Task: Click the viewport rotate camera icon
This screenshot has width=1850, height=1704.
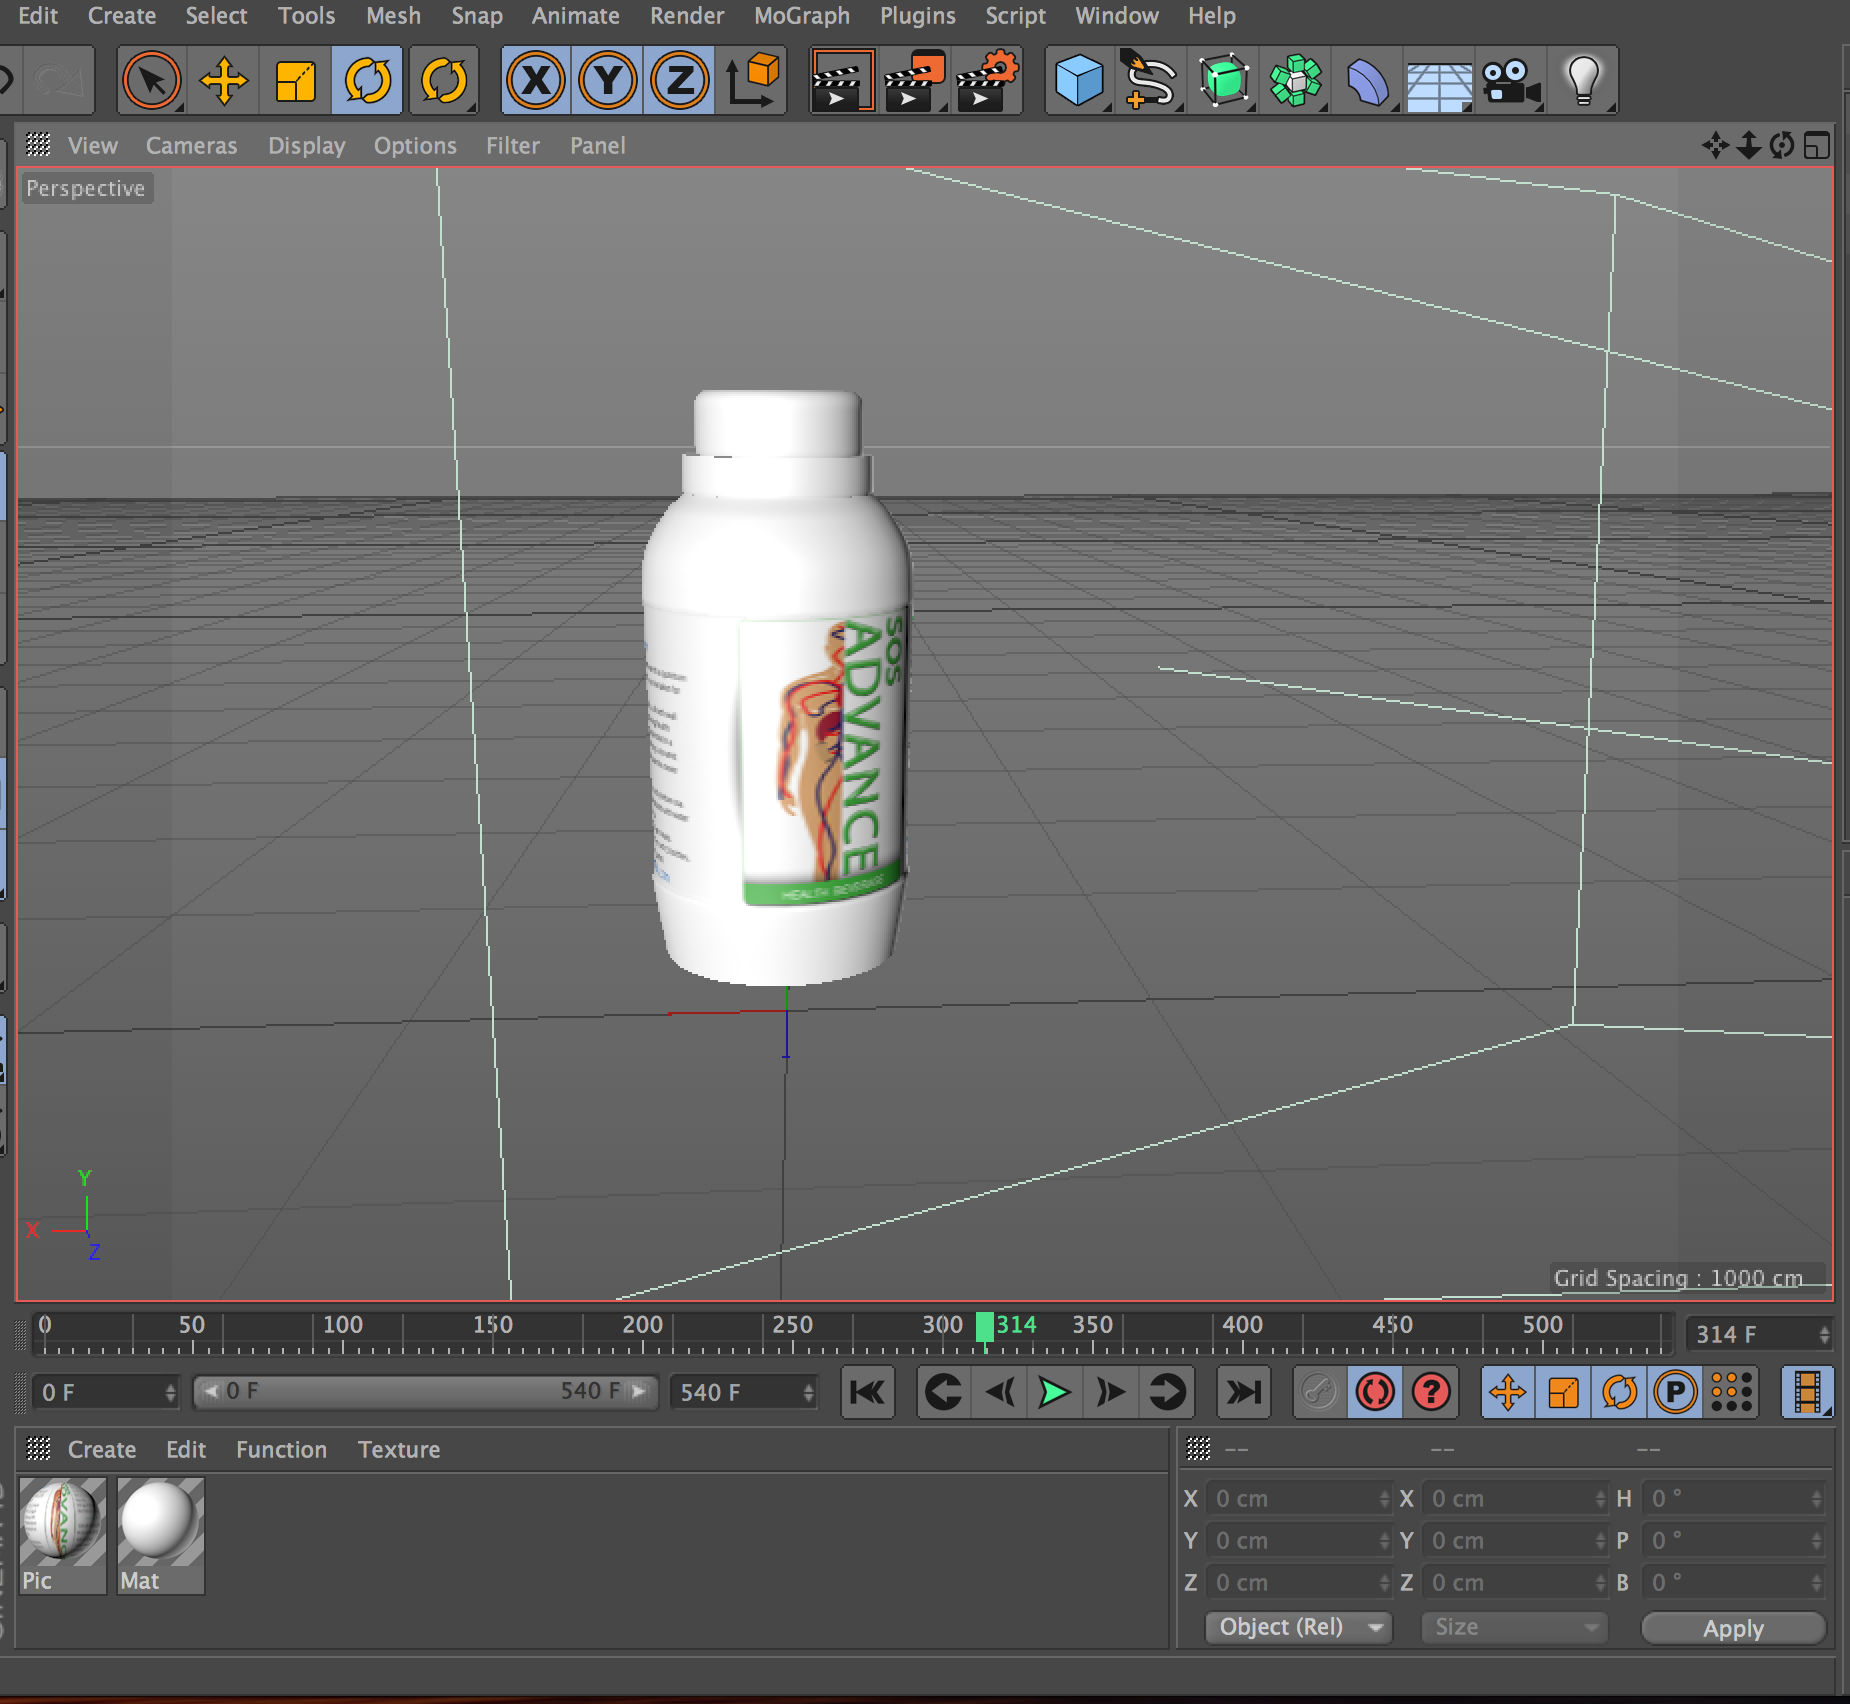Action: [1782, 146]
